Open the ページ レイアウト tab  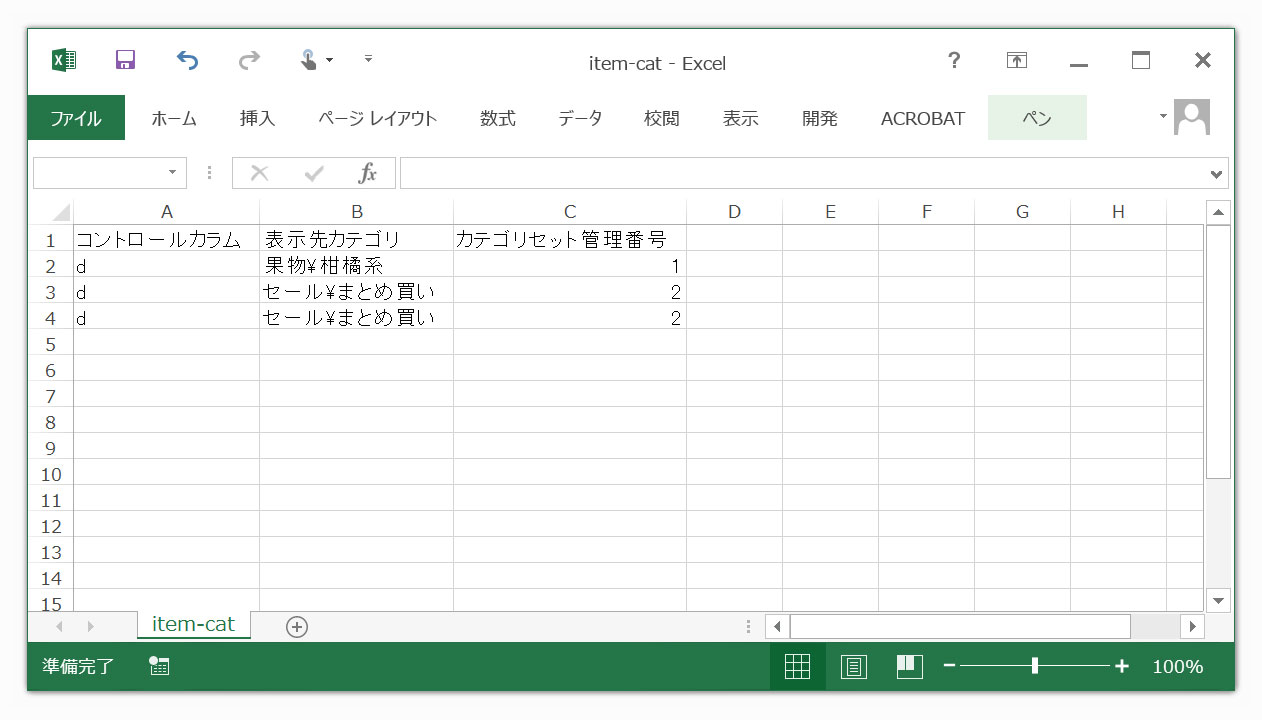(378, 118)
